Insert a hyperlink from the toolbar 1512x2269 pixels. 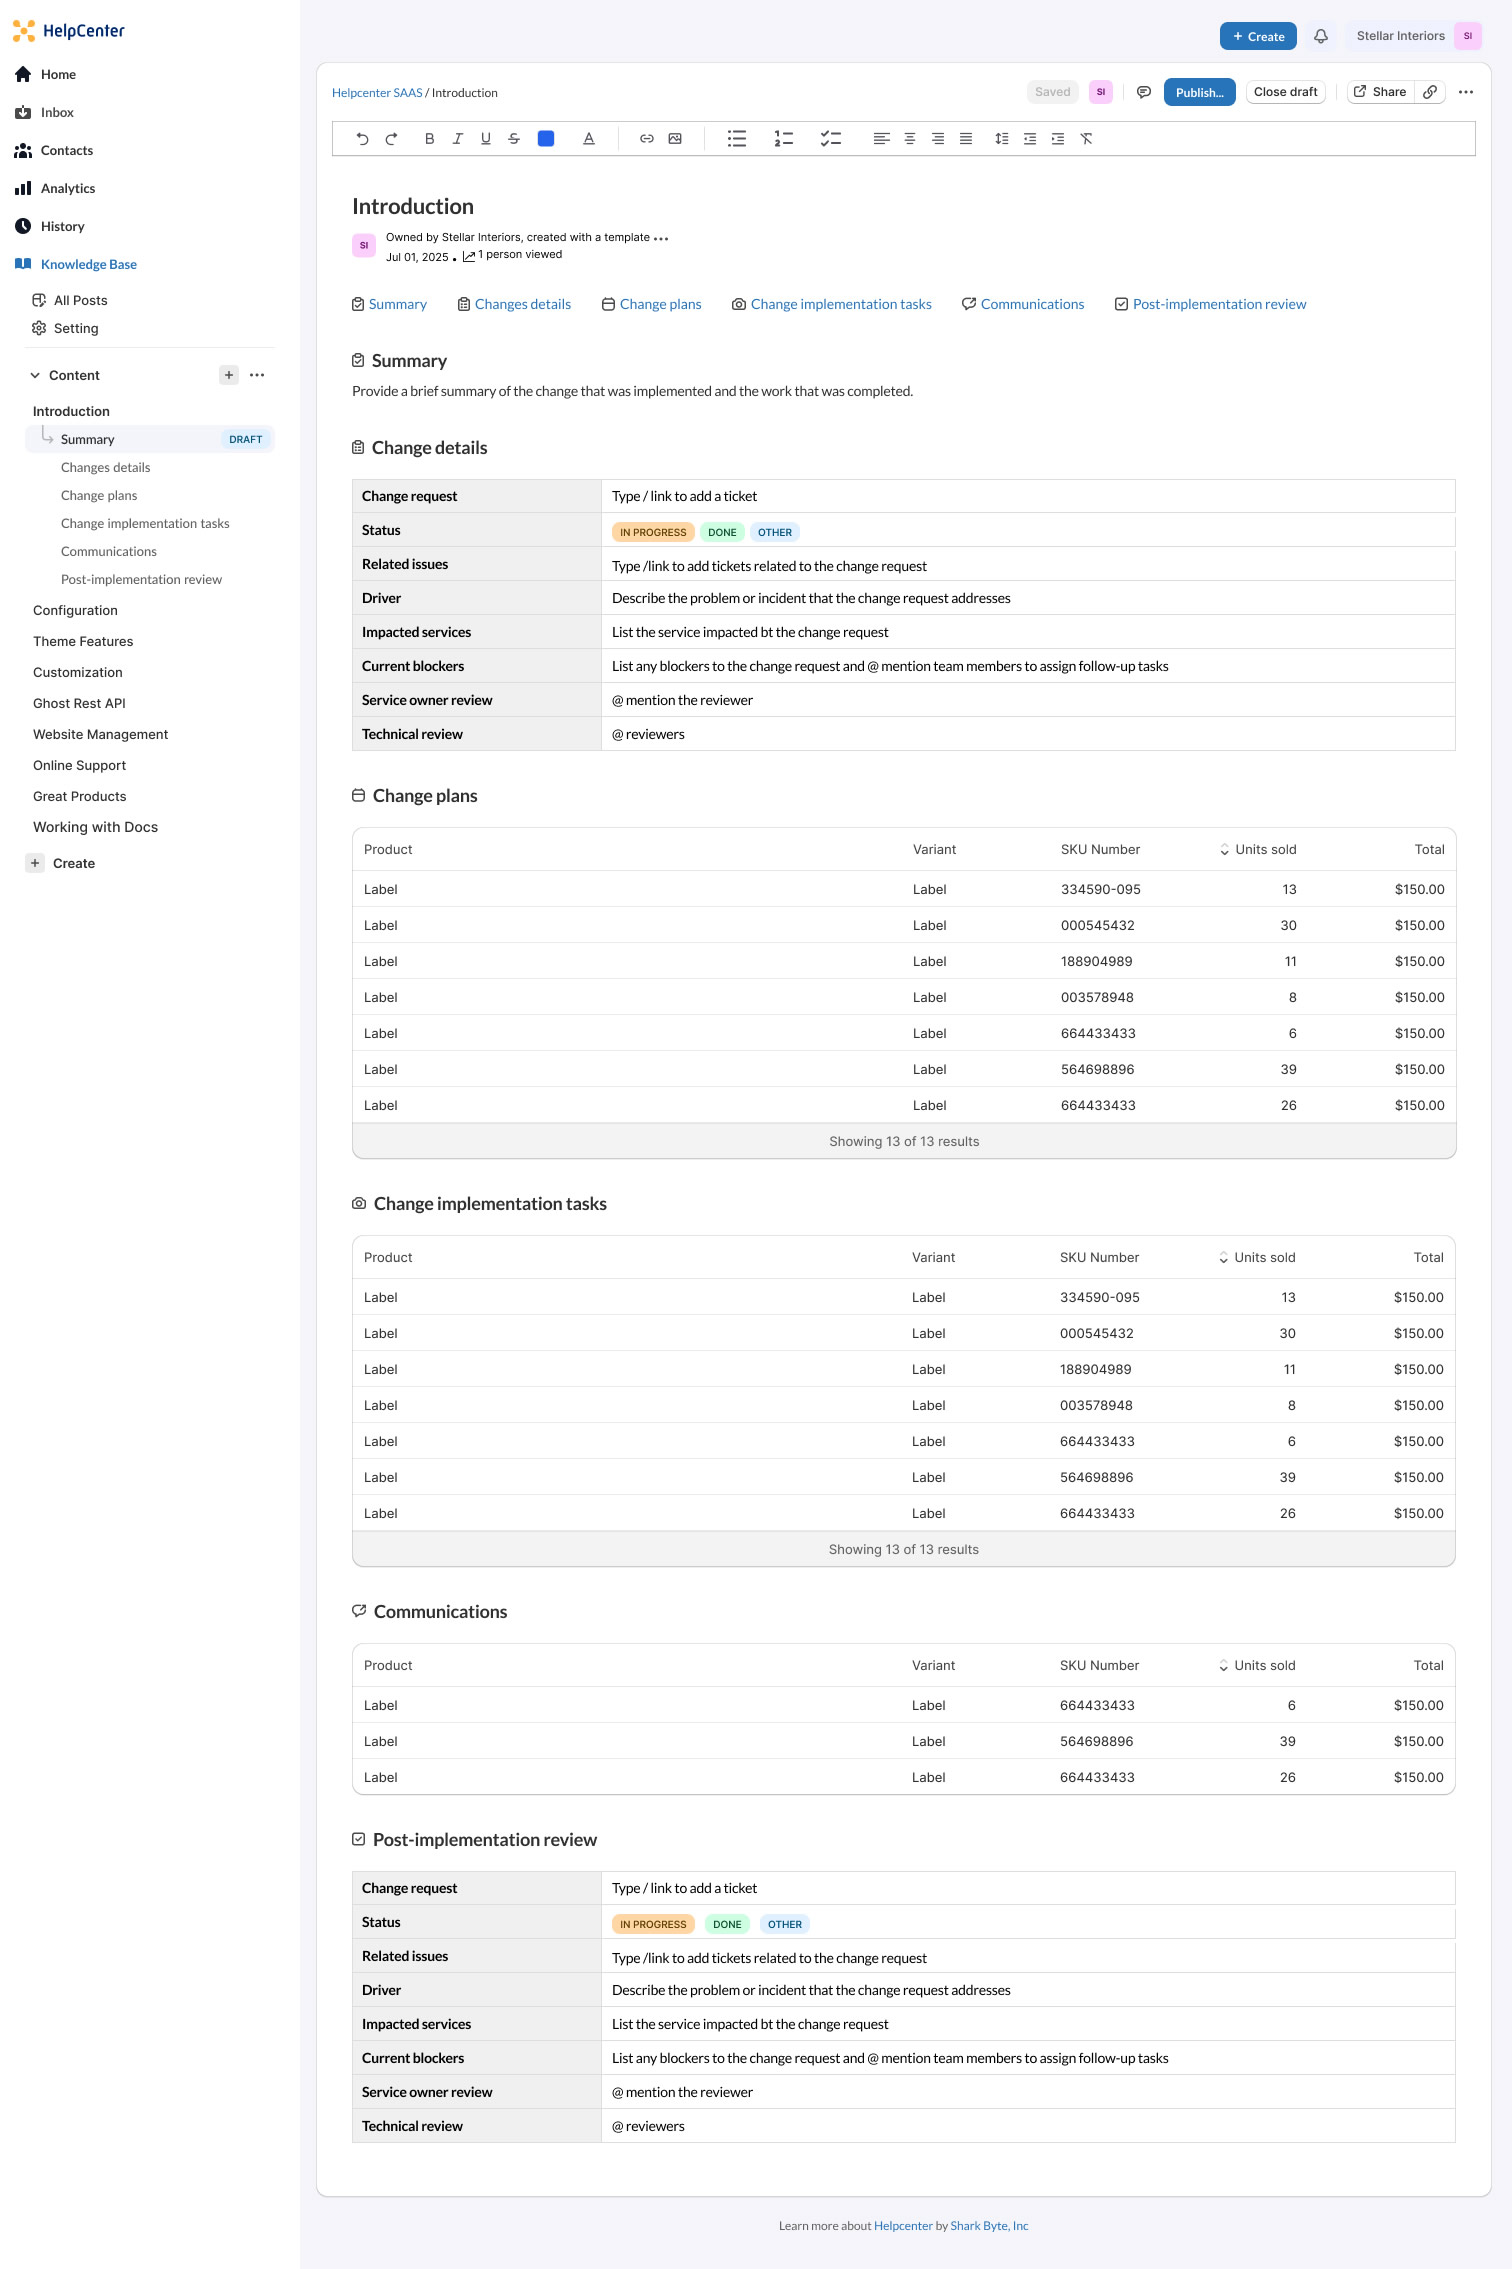pos(647,139)
